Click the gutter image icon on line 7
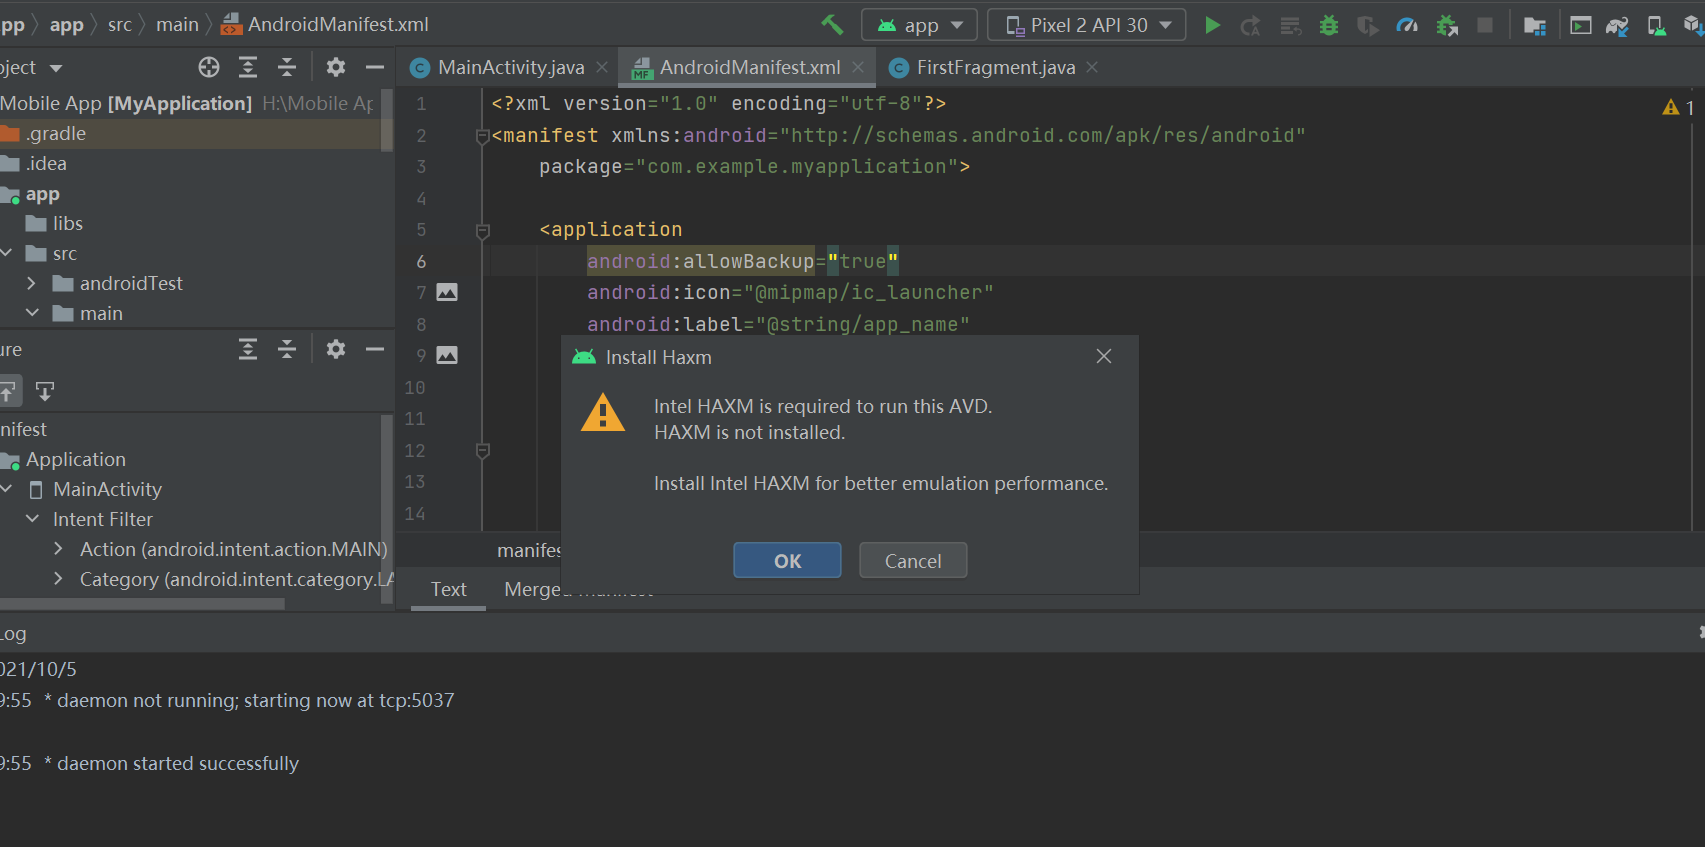 [x=447, y=292]
